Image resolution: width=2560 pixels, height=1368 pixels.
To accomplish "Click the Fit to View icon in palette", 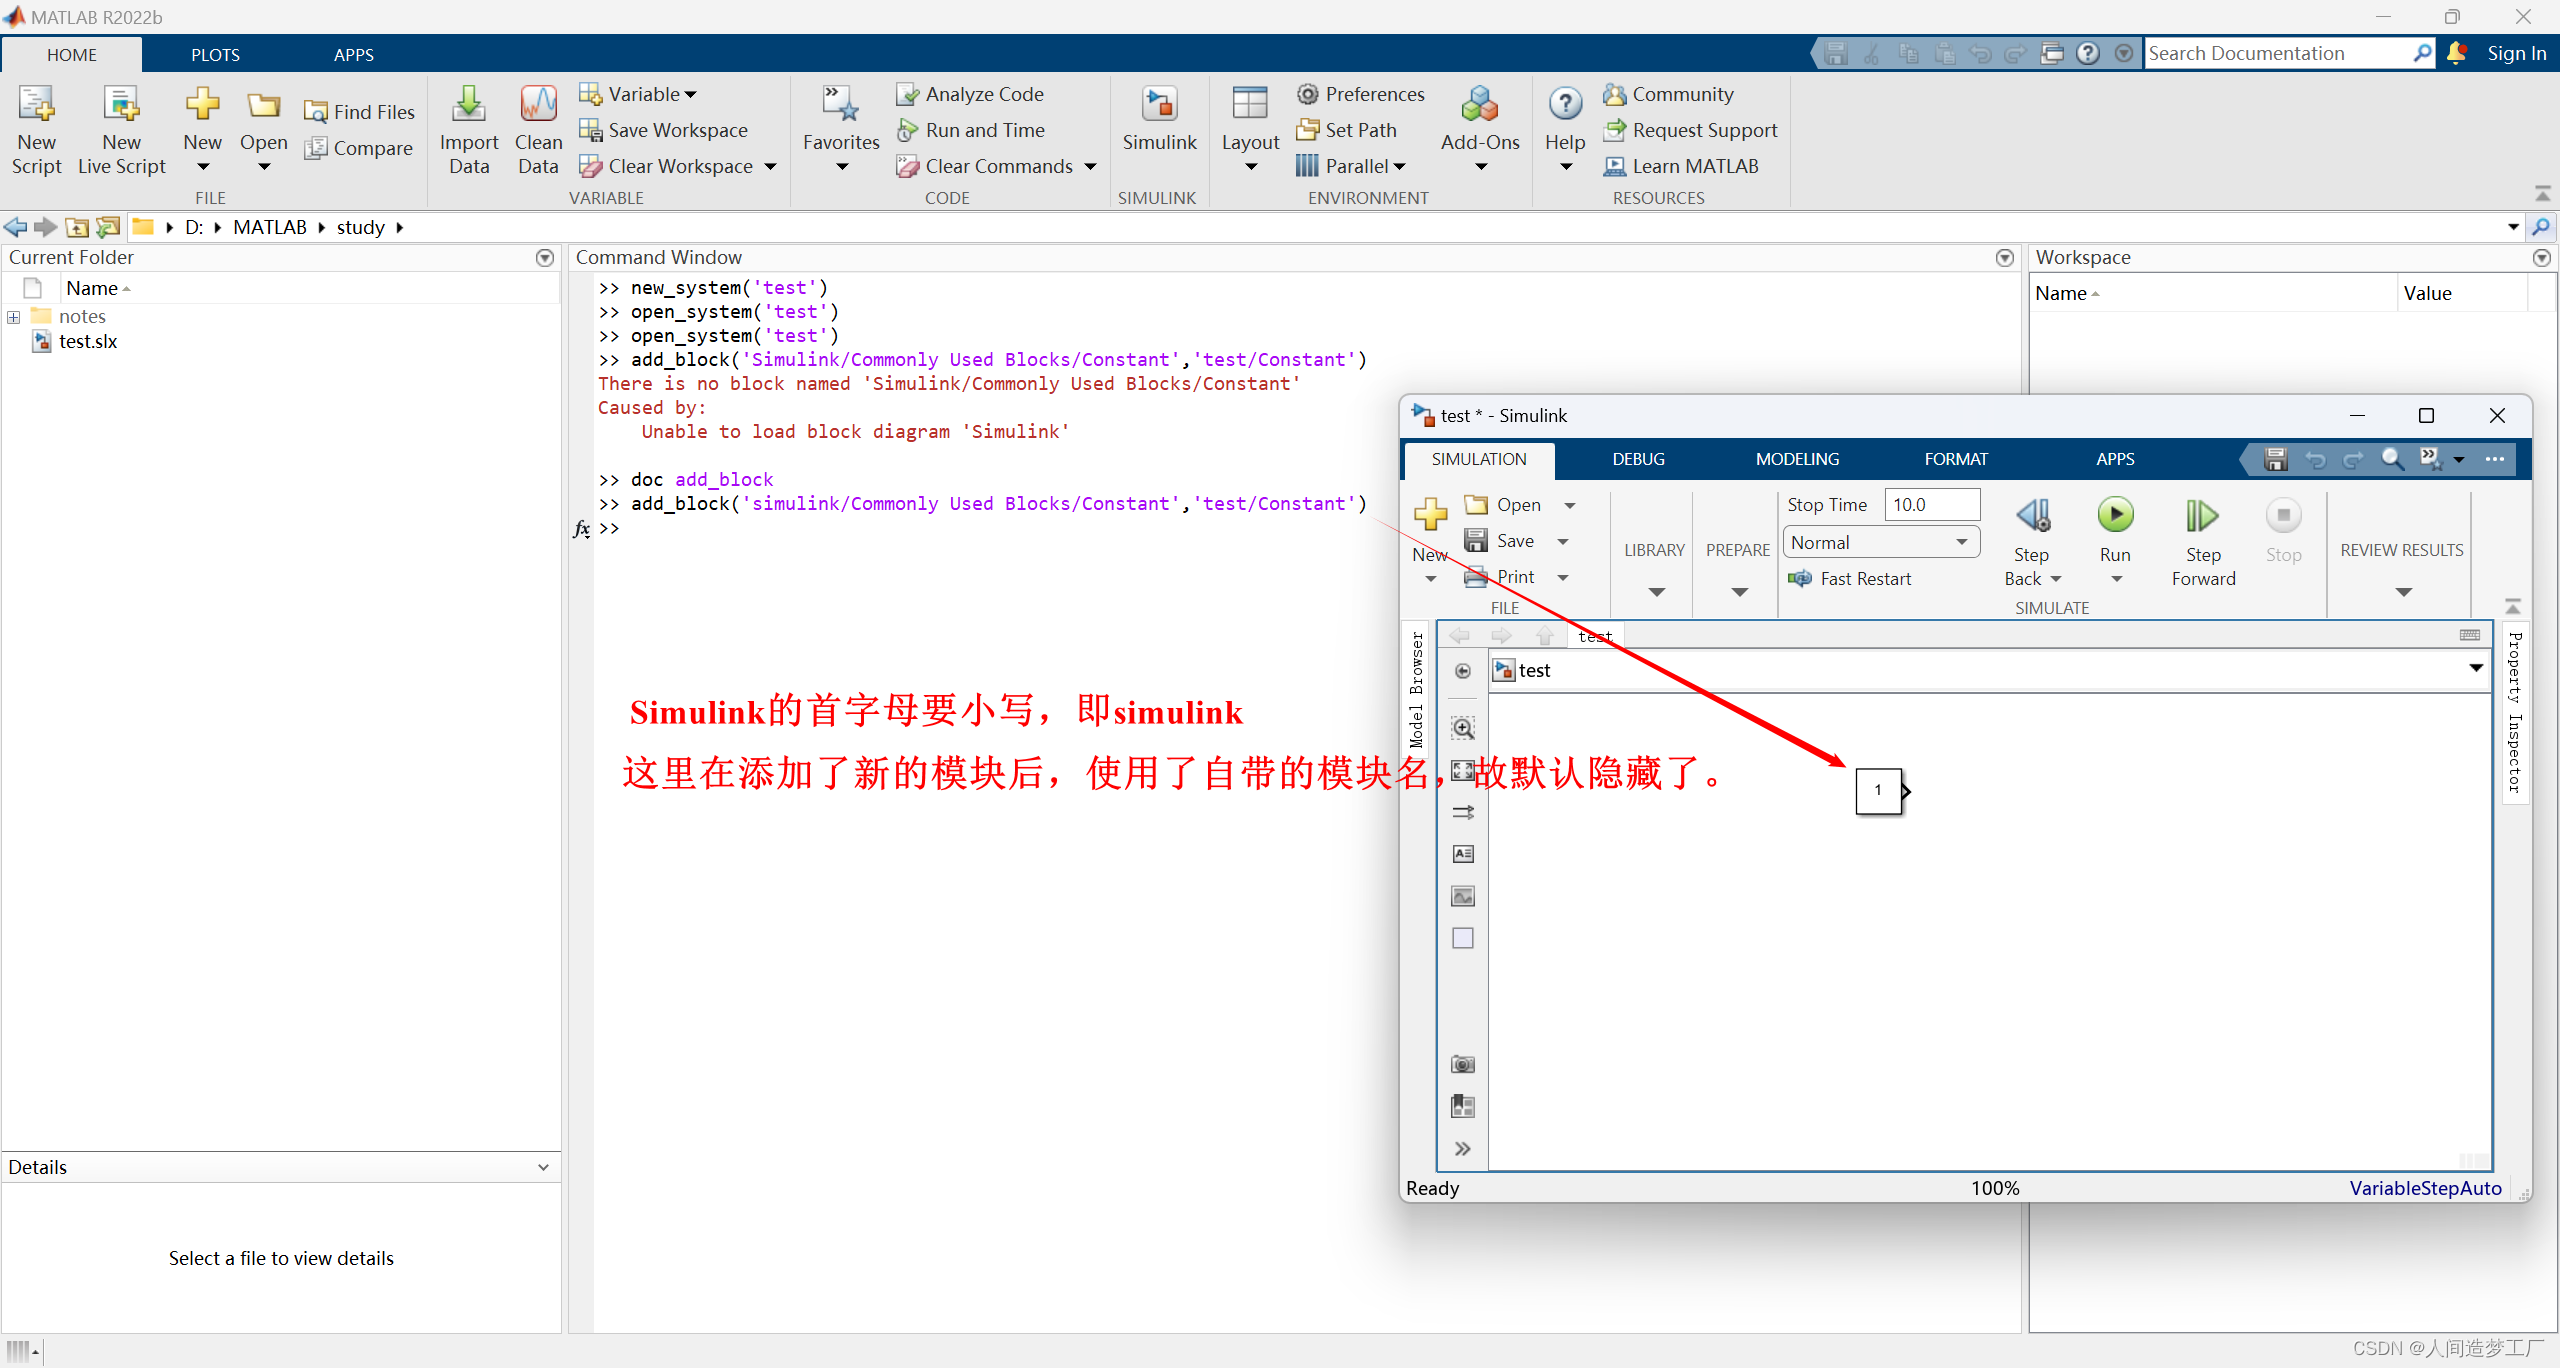I will (x=1463, y=770).
